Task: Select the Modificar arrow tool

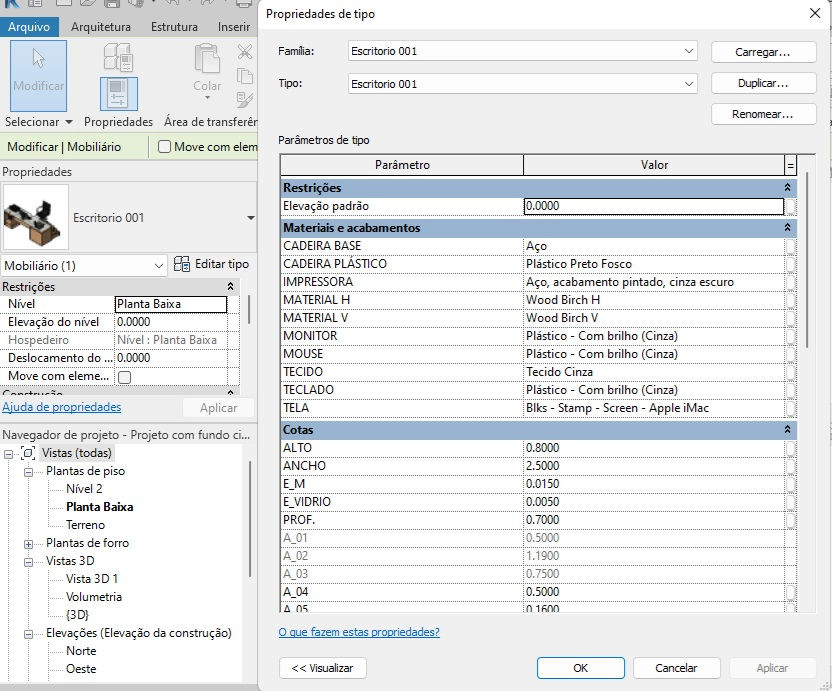Action: coord(38,75)
